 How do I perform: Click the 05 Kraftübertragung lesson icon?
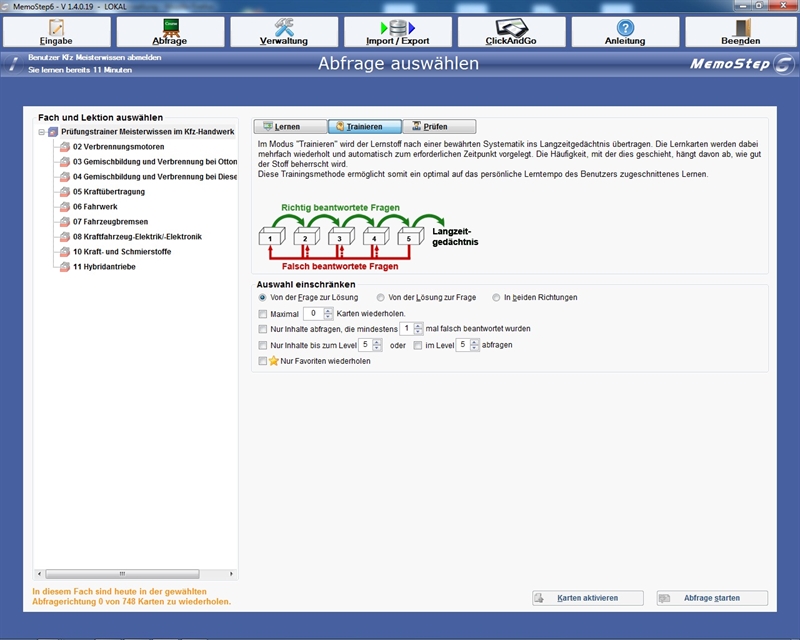(x=65, y=192)
